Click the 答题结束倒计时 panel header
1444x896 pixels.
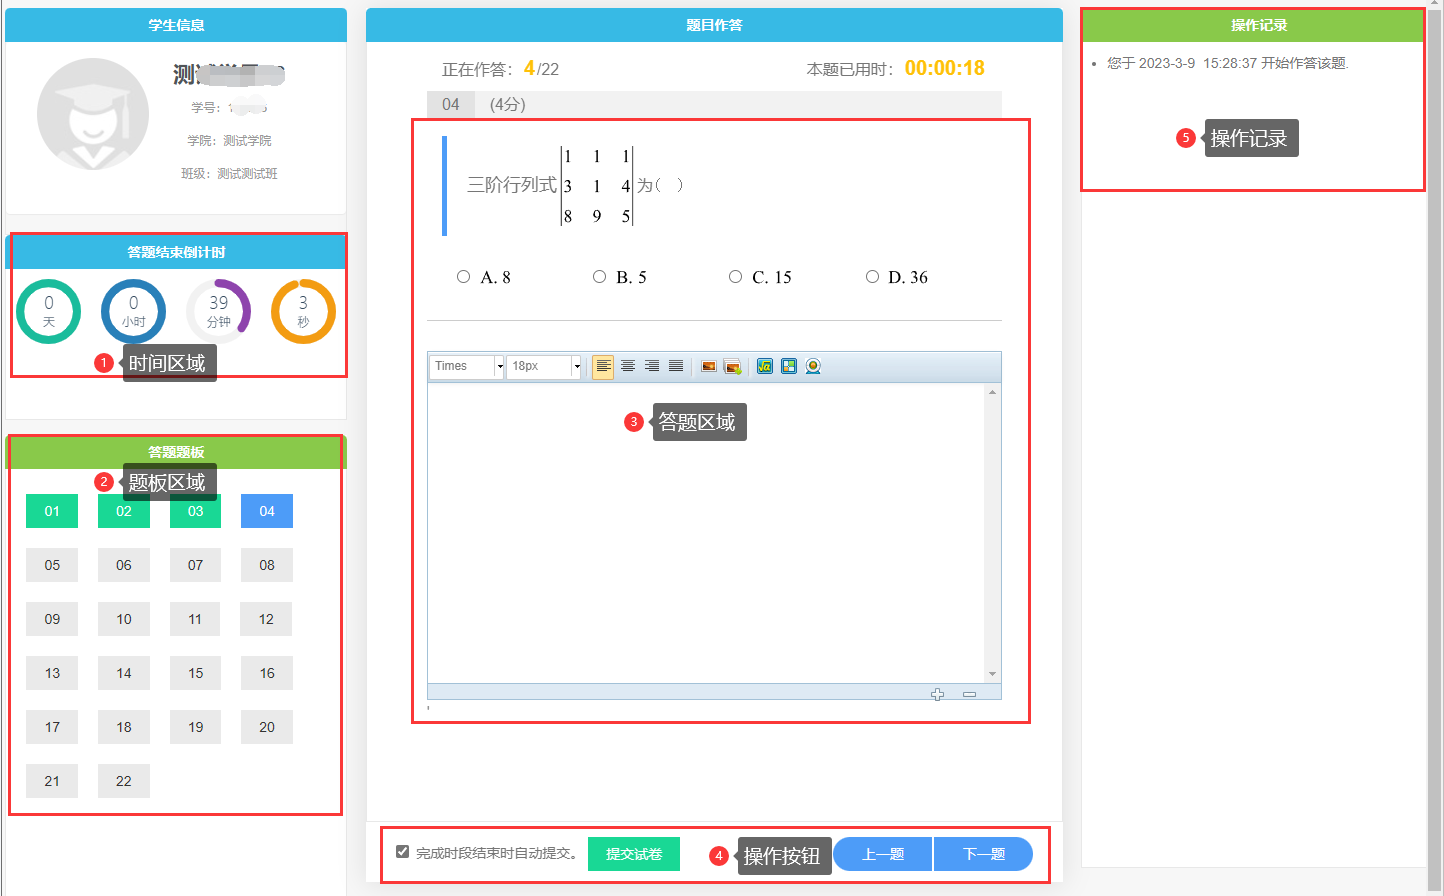coord(176,252)
